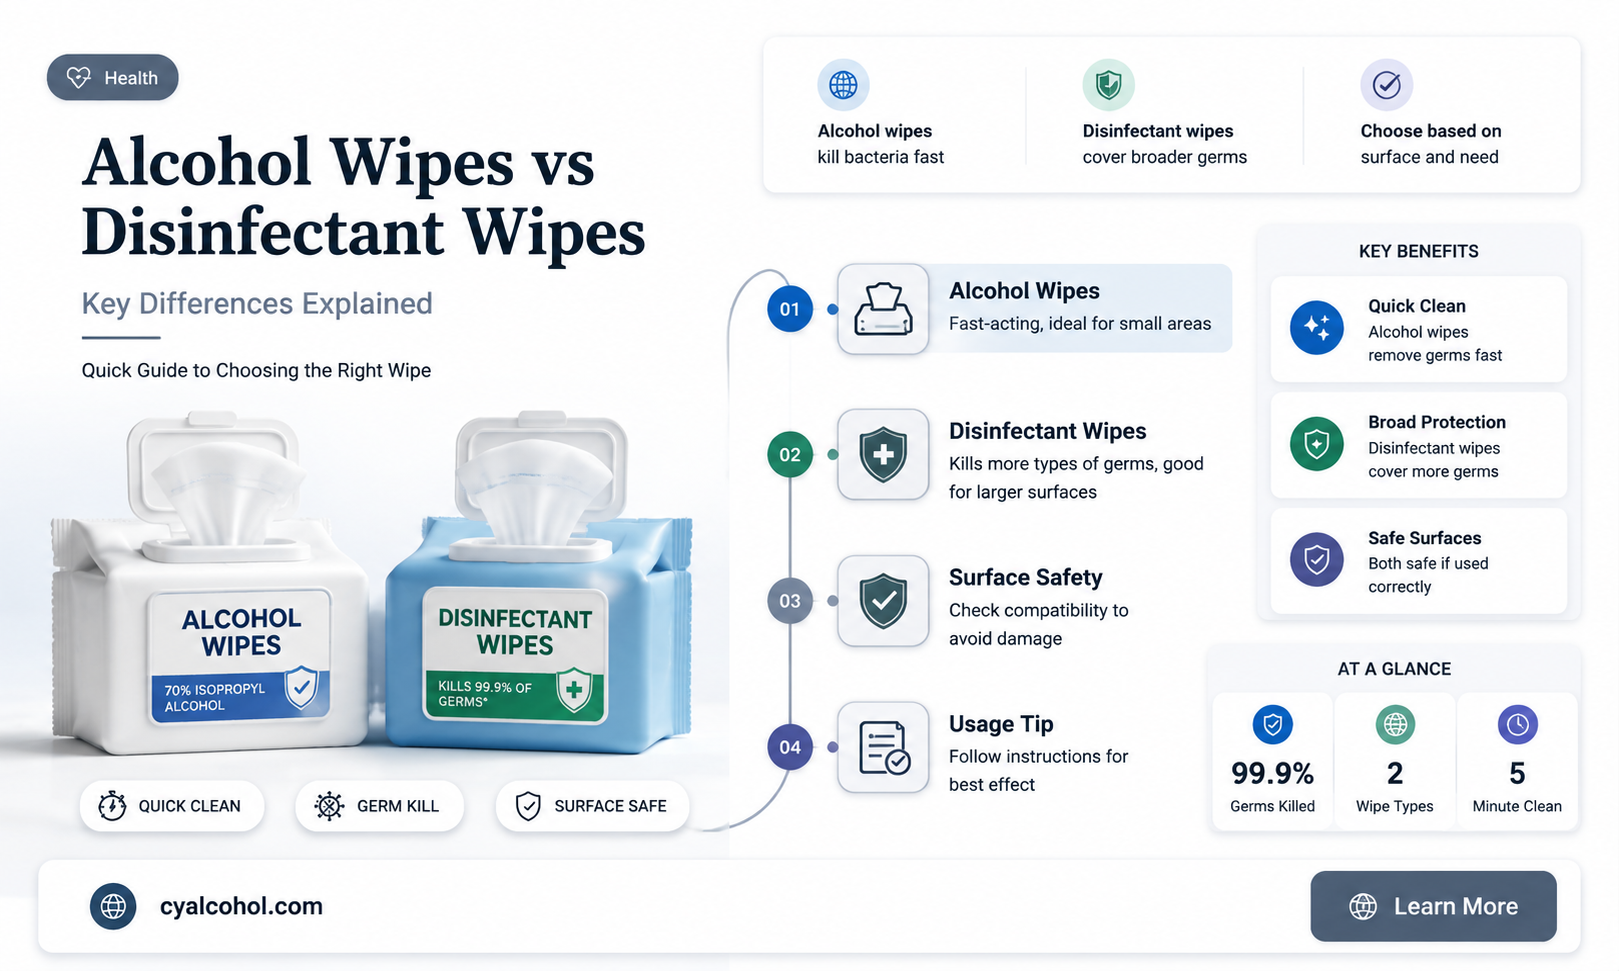Click the '5' Minute Clean value
The height and width of the screenshot is (971, 1619).
tap(1517, 773)
